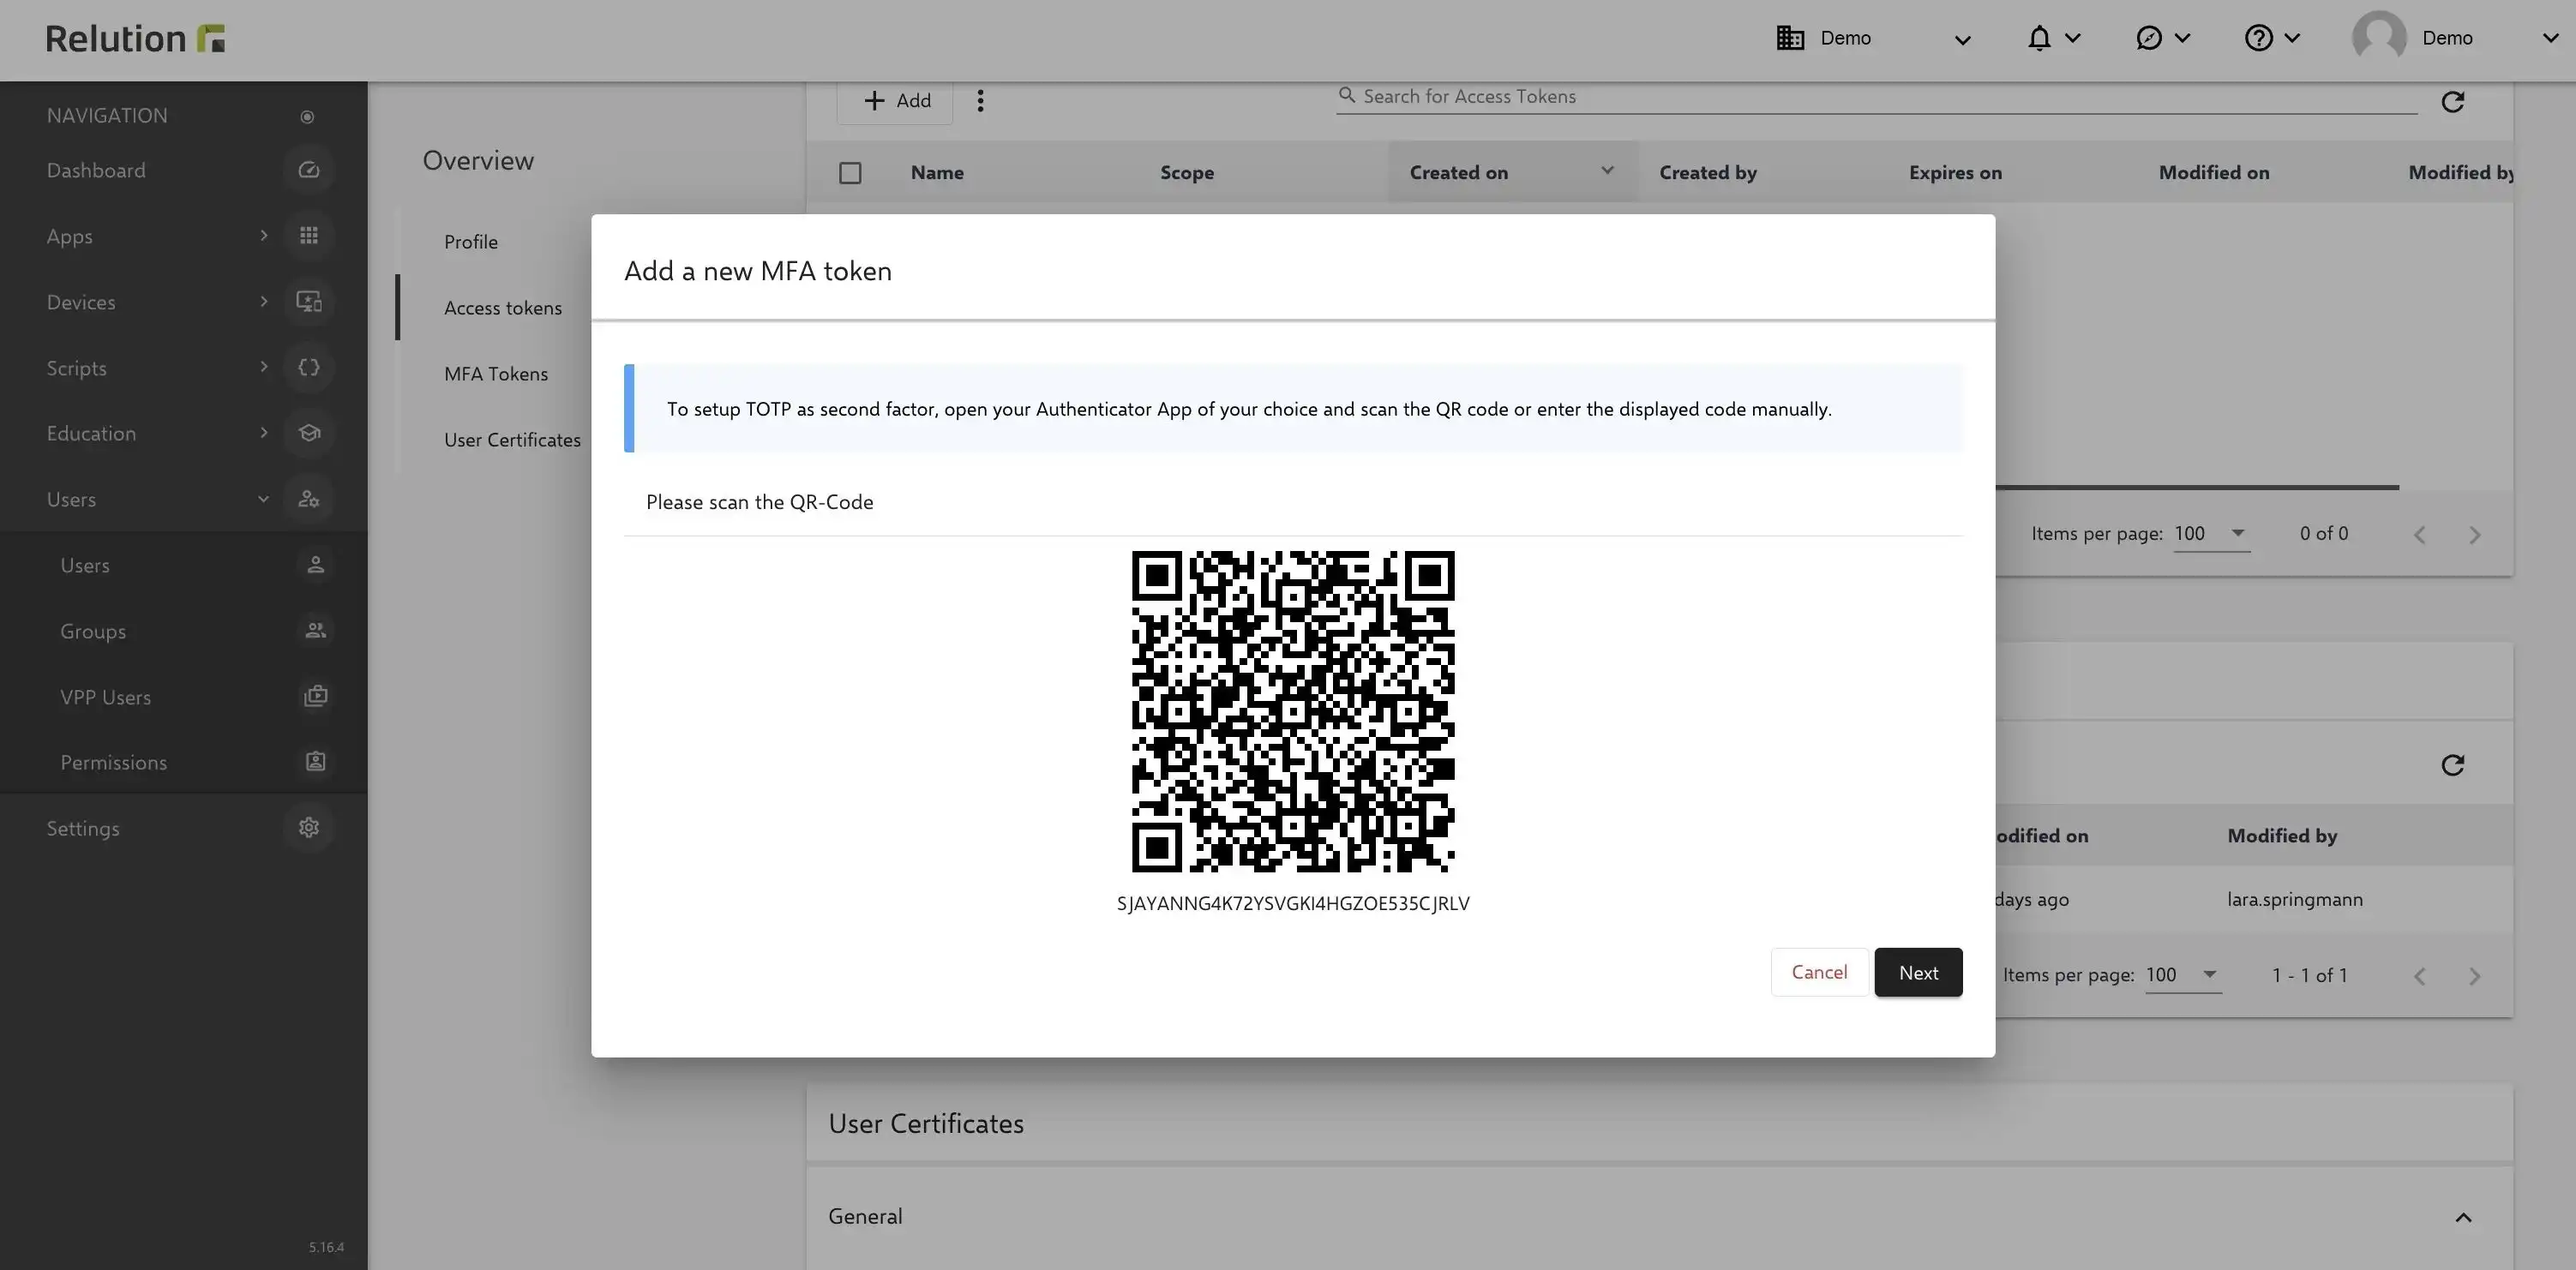Open the Demo organization dropdown arrow
The width and height of the screenshot is (2576, 1270).
click(1962, 40)
